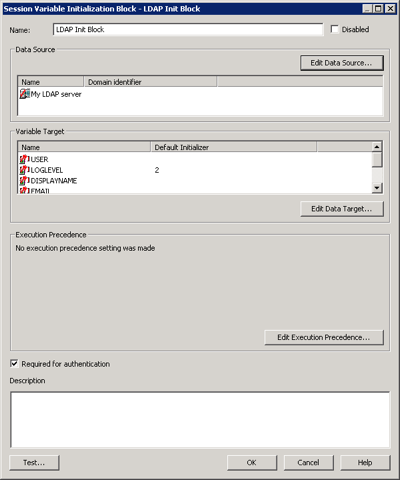Screen dimensions: 400x480
Task: Click the Test button
Action: pos(34,463)
